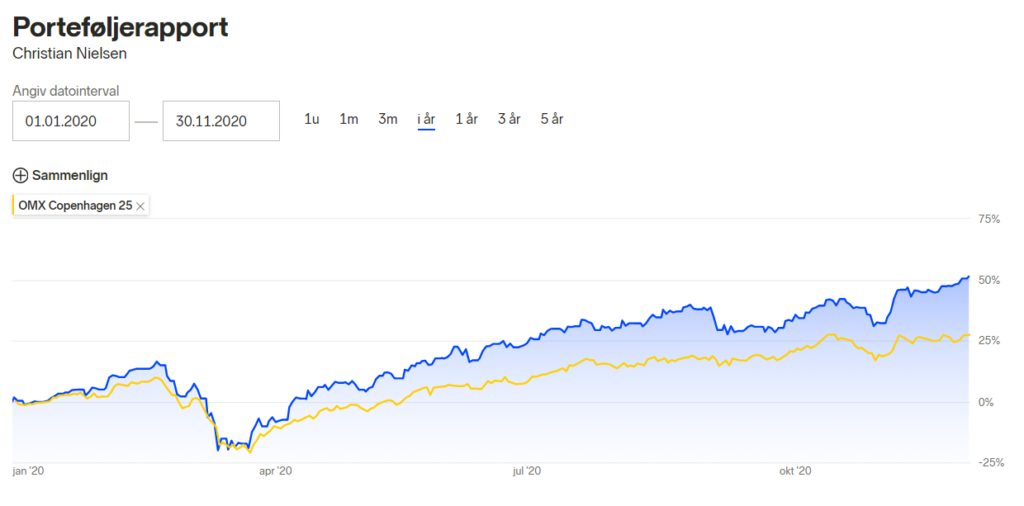Screen dimensions: 1024x506
Task: Click the yellow OMX color marker
Action: pos(13,206)
